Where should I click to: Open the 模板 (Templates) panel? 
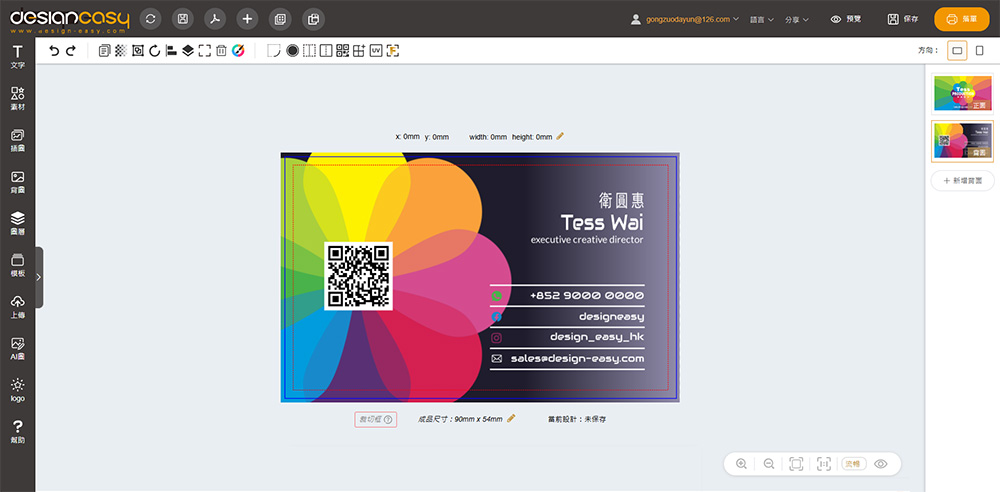coord(17,265)
